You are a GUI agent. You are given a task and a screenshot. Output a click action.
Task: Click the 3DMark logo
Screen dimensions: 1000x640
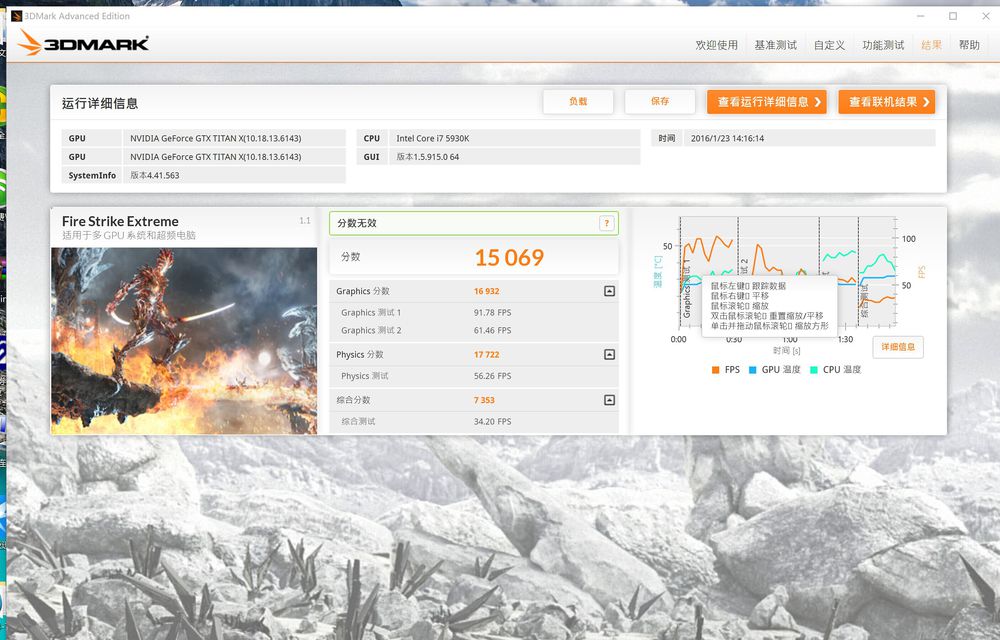point(84,43)
